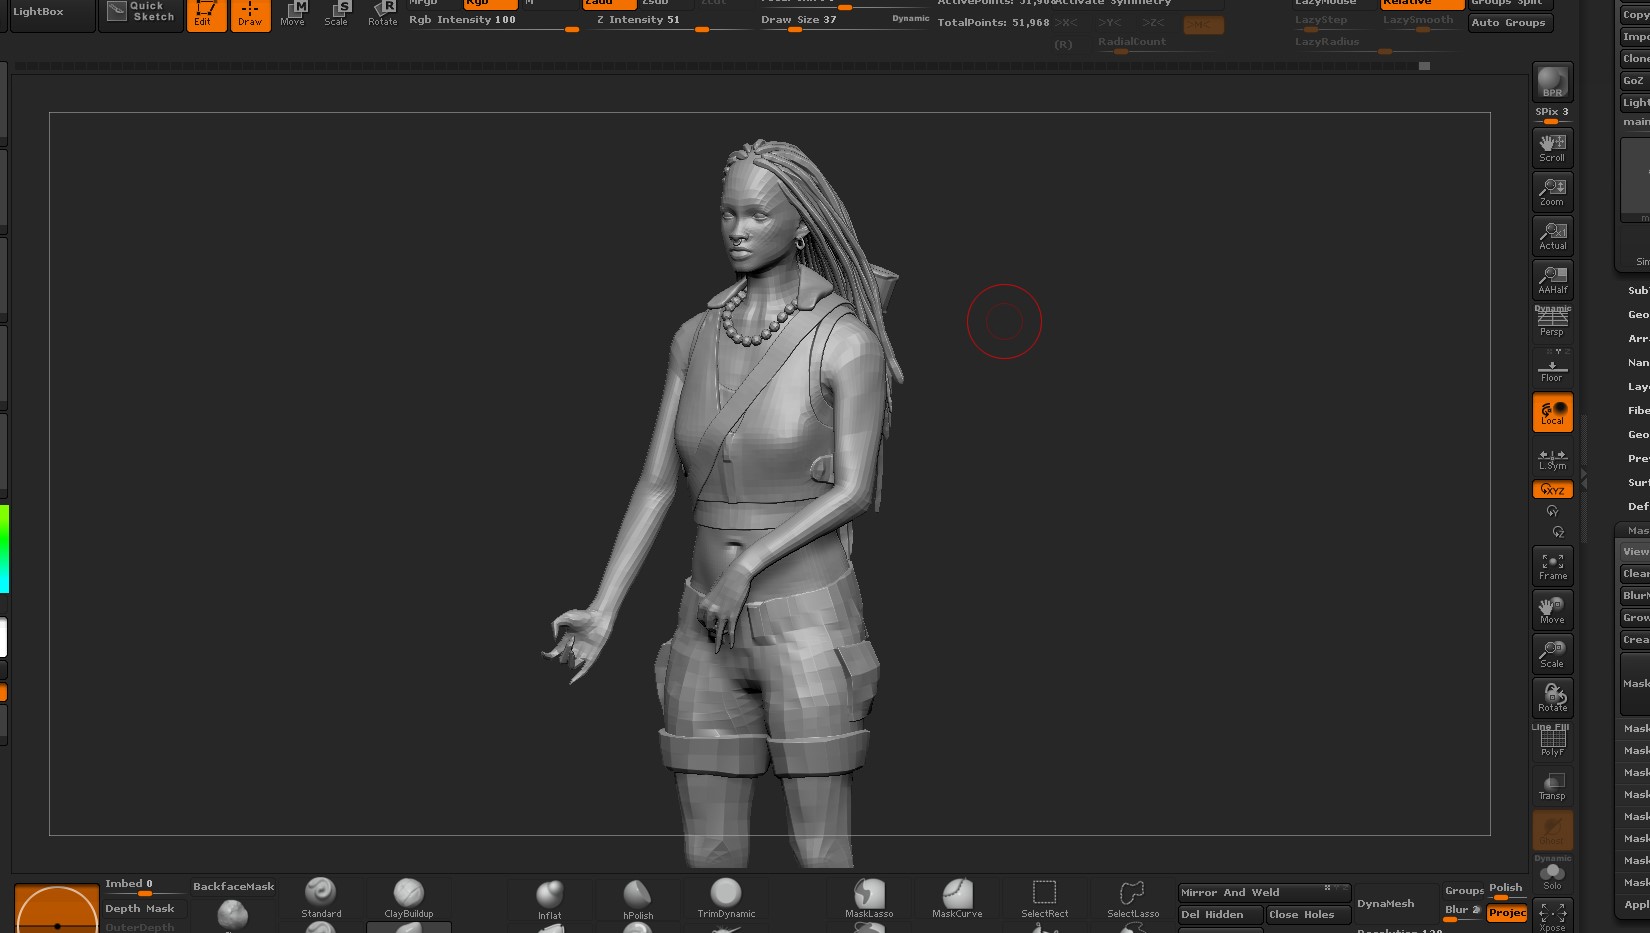Select the Scale transform mode

pyautogui.click(x=337, y=14)
